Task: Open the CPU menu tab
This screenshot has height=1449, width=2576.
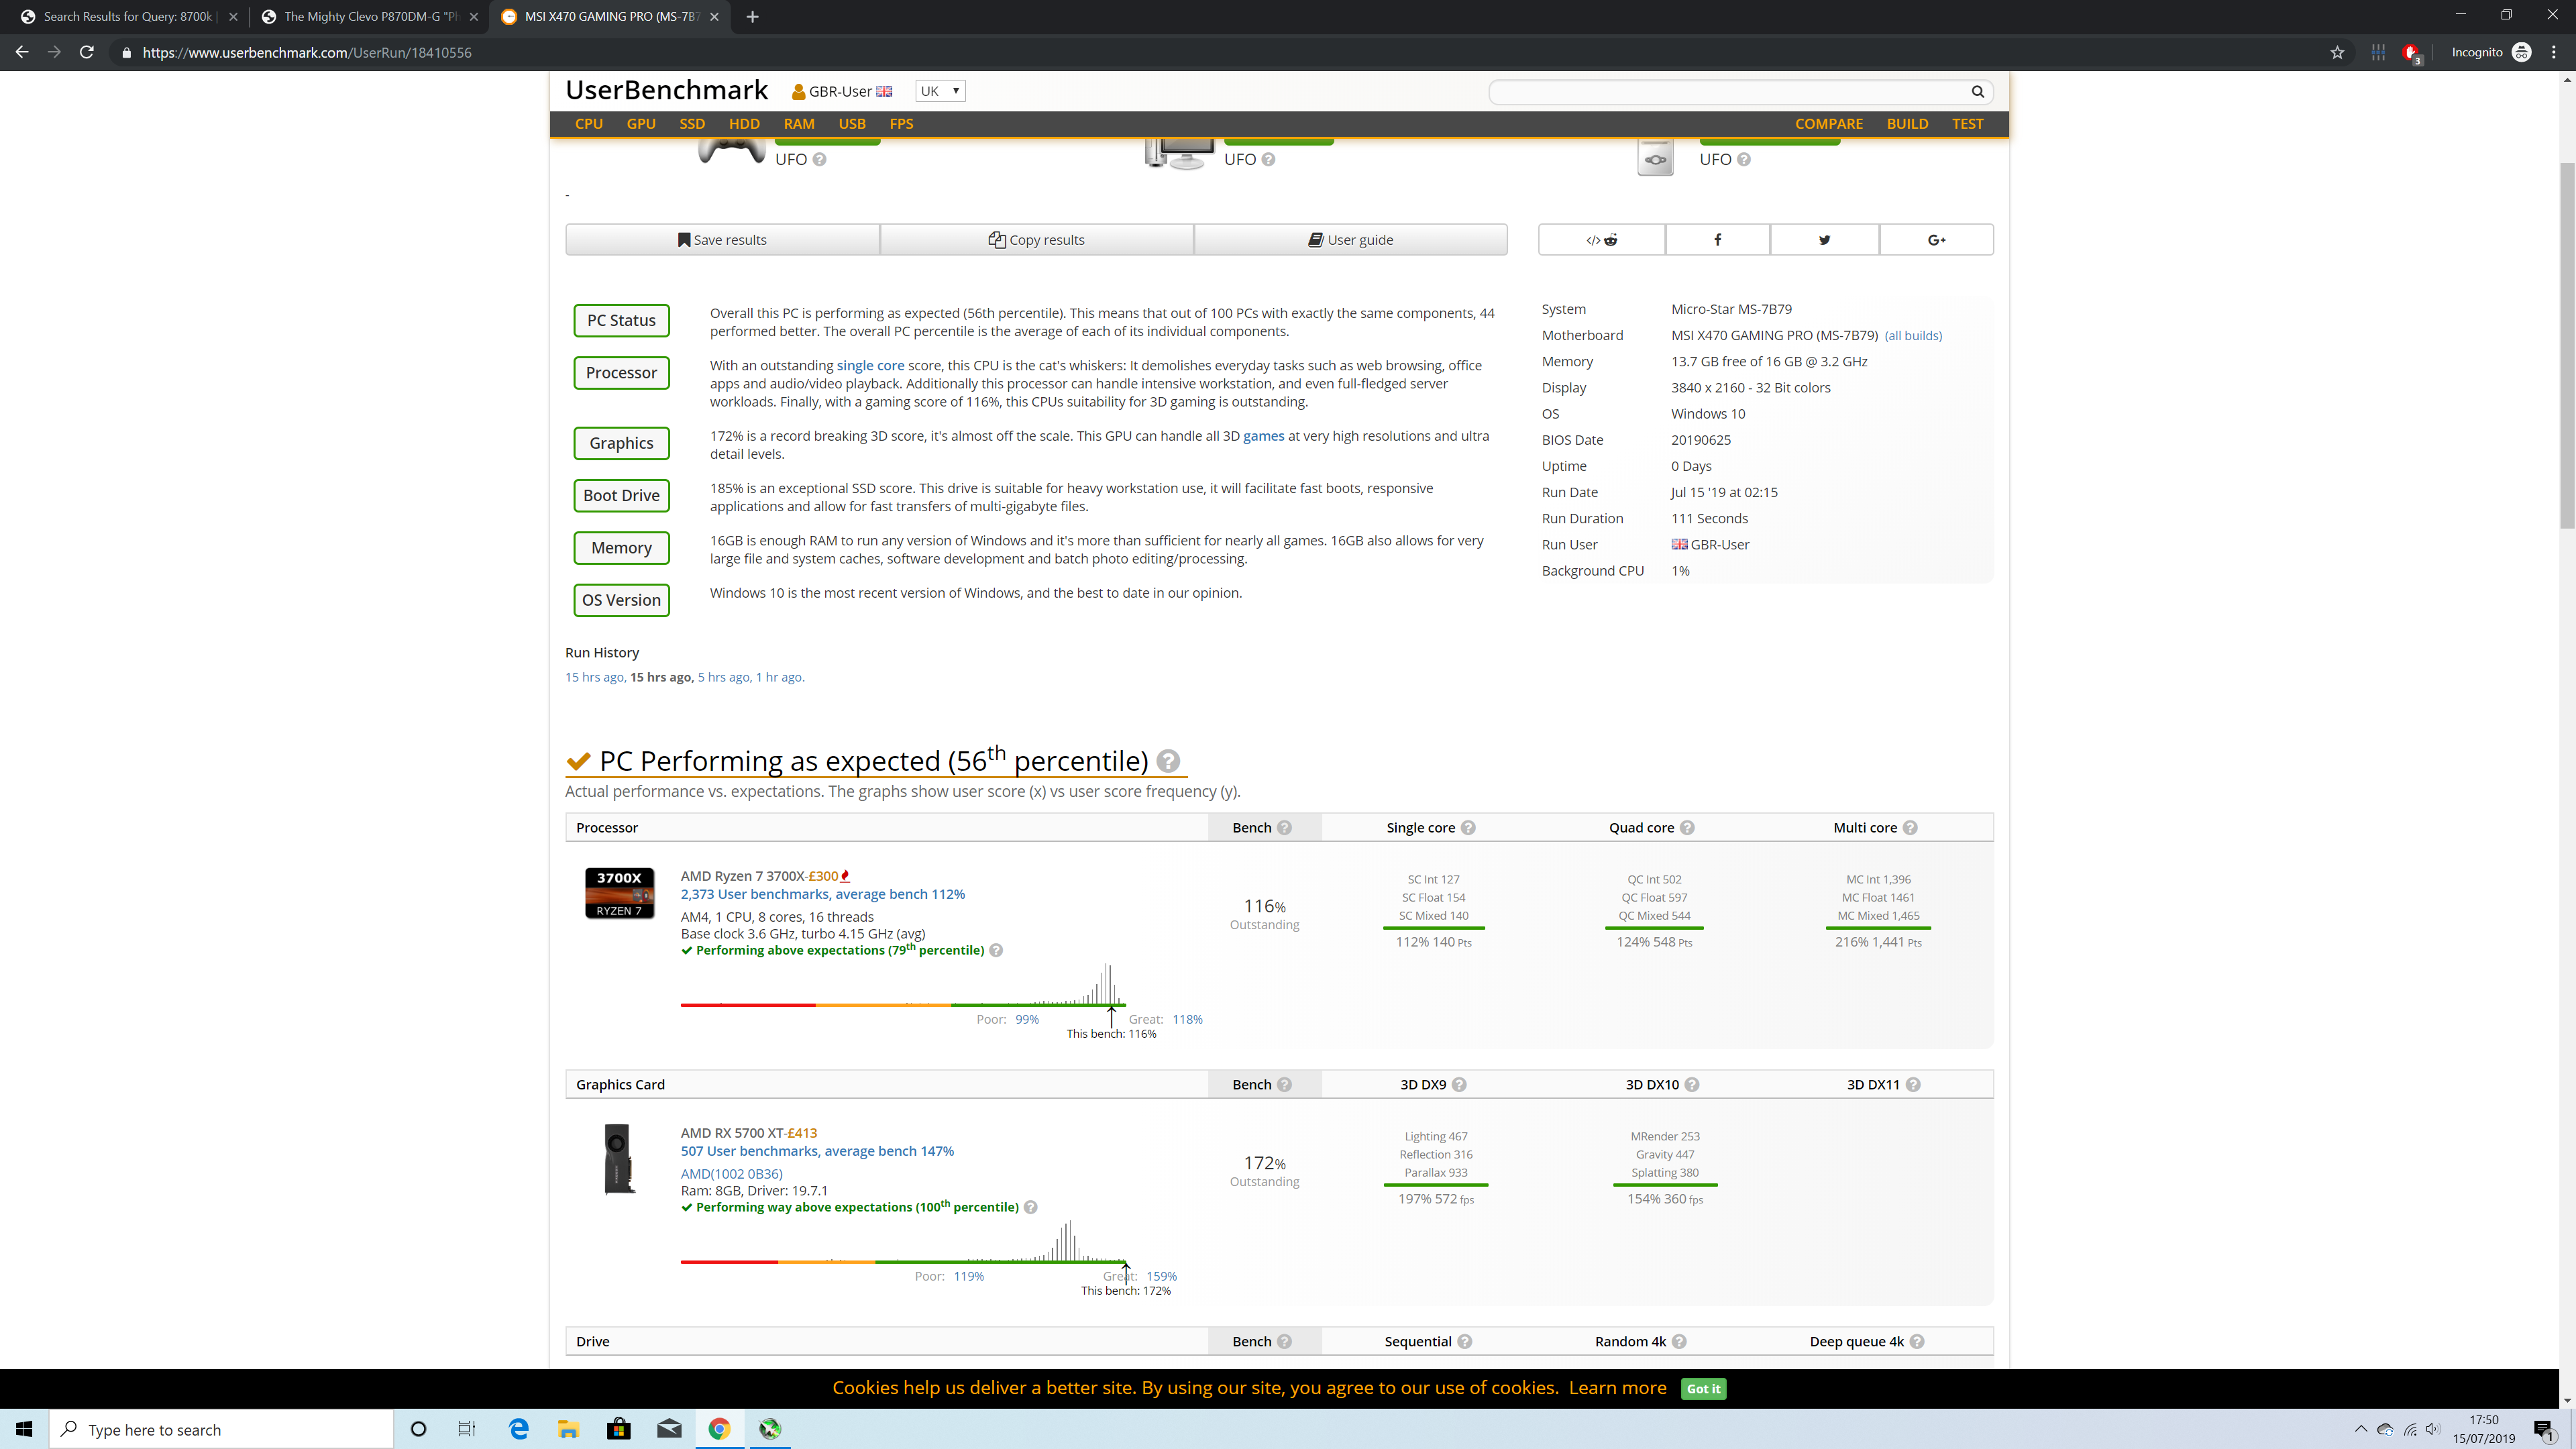Action: point(589,124)
